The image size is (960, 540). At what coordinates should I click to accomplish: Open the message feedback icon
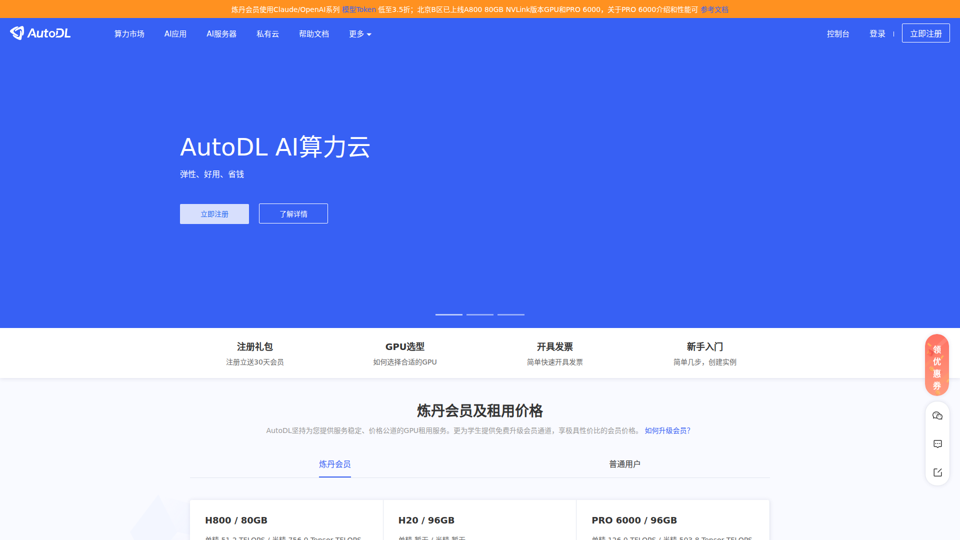click(x=937, y=444)
